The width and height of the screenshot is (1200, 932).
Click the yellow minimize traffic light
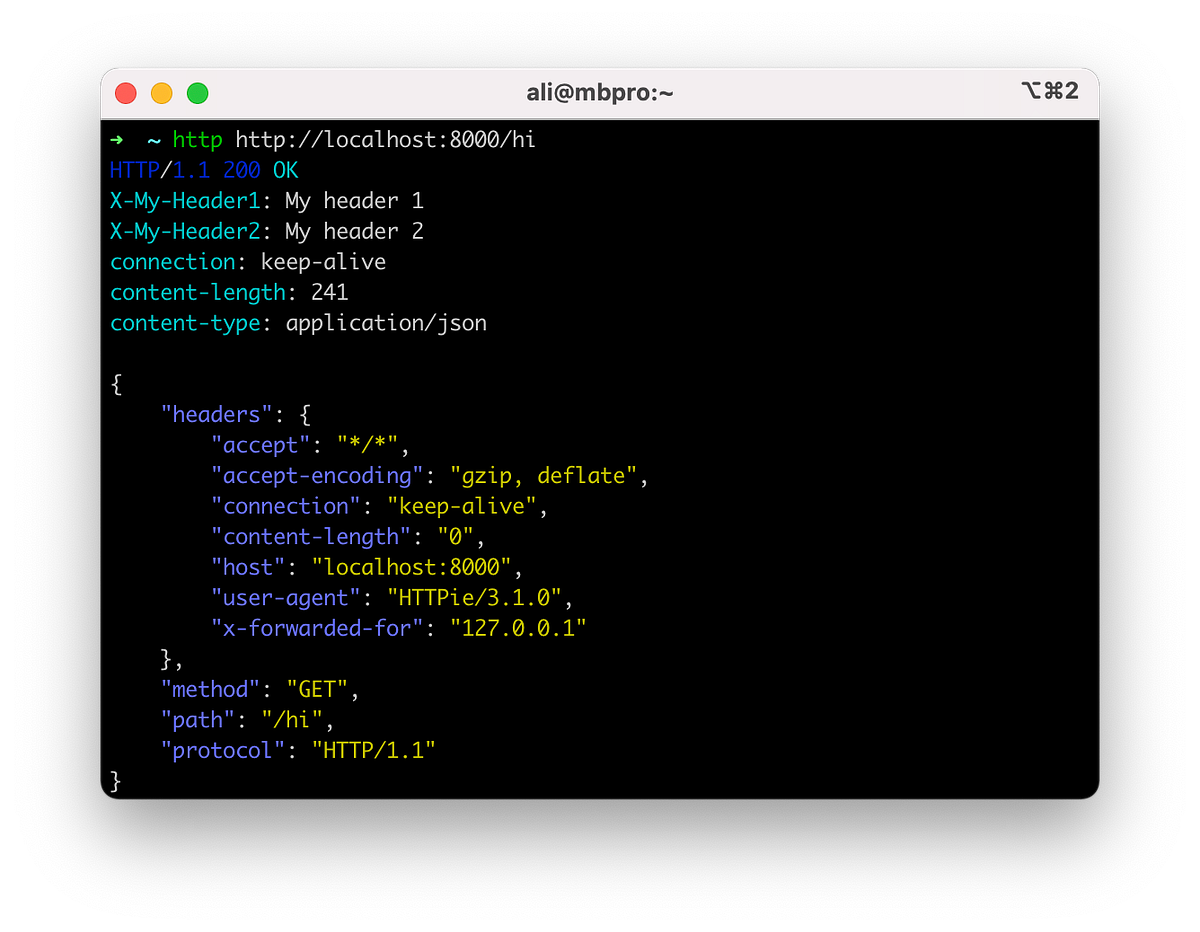click(161, 93)
